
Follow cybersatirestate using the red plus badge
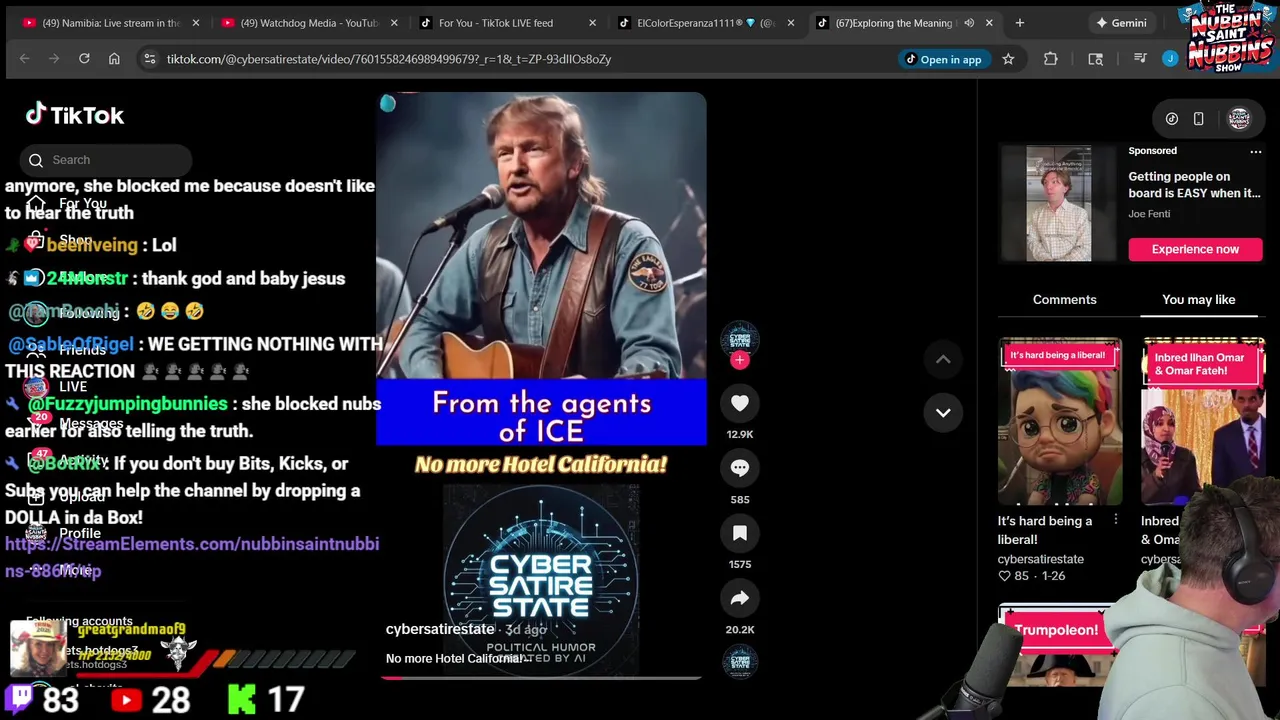[740, 360]
